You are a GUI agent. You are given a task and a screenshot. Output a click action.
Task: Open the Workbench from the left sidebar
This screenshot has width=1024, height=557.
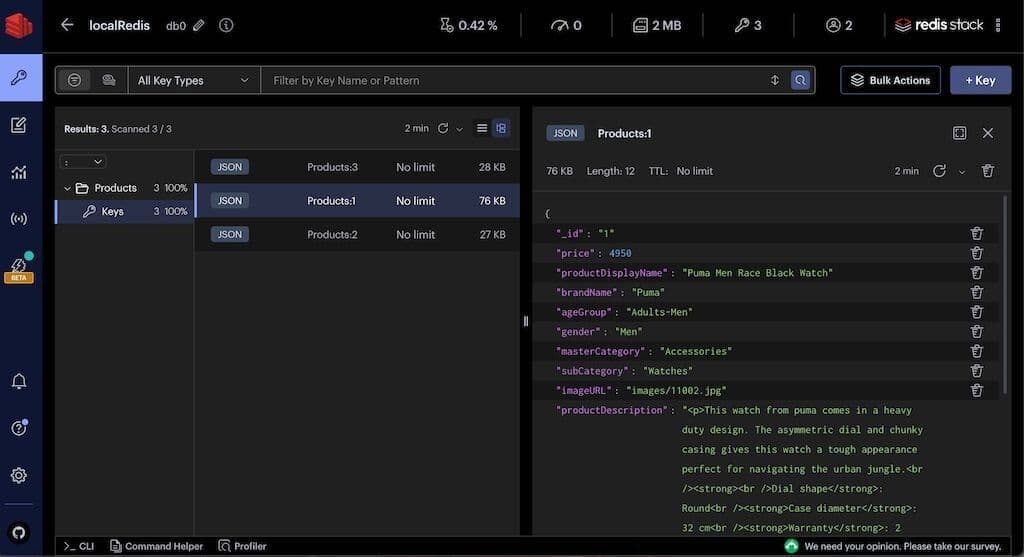pos(19,125)
